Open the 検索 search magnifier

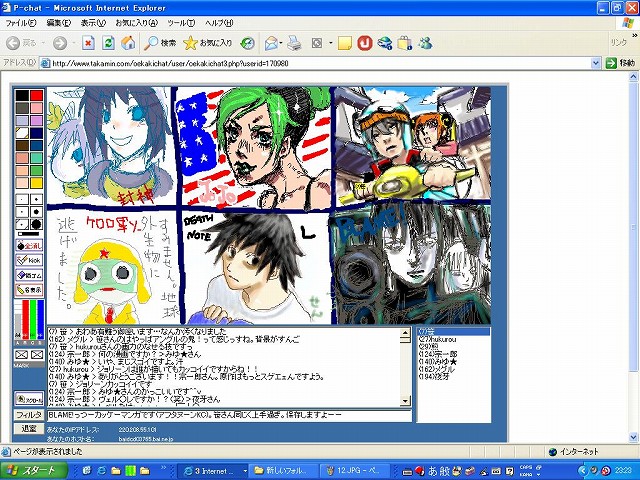pyautogui.click(x=160, y=43)
